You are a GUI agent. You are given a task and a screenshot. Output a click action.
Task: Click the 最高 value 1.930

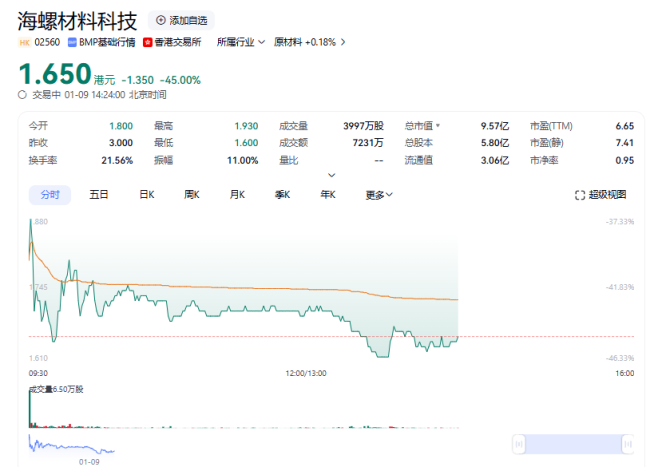coord(246,126)
